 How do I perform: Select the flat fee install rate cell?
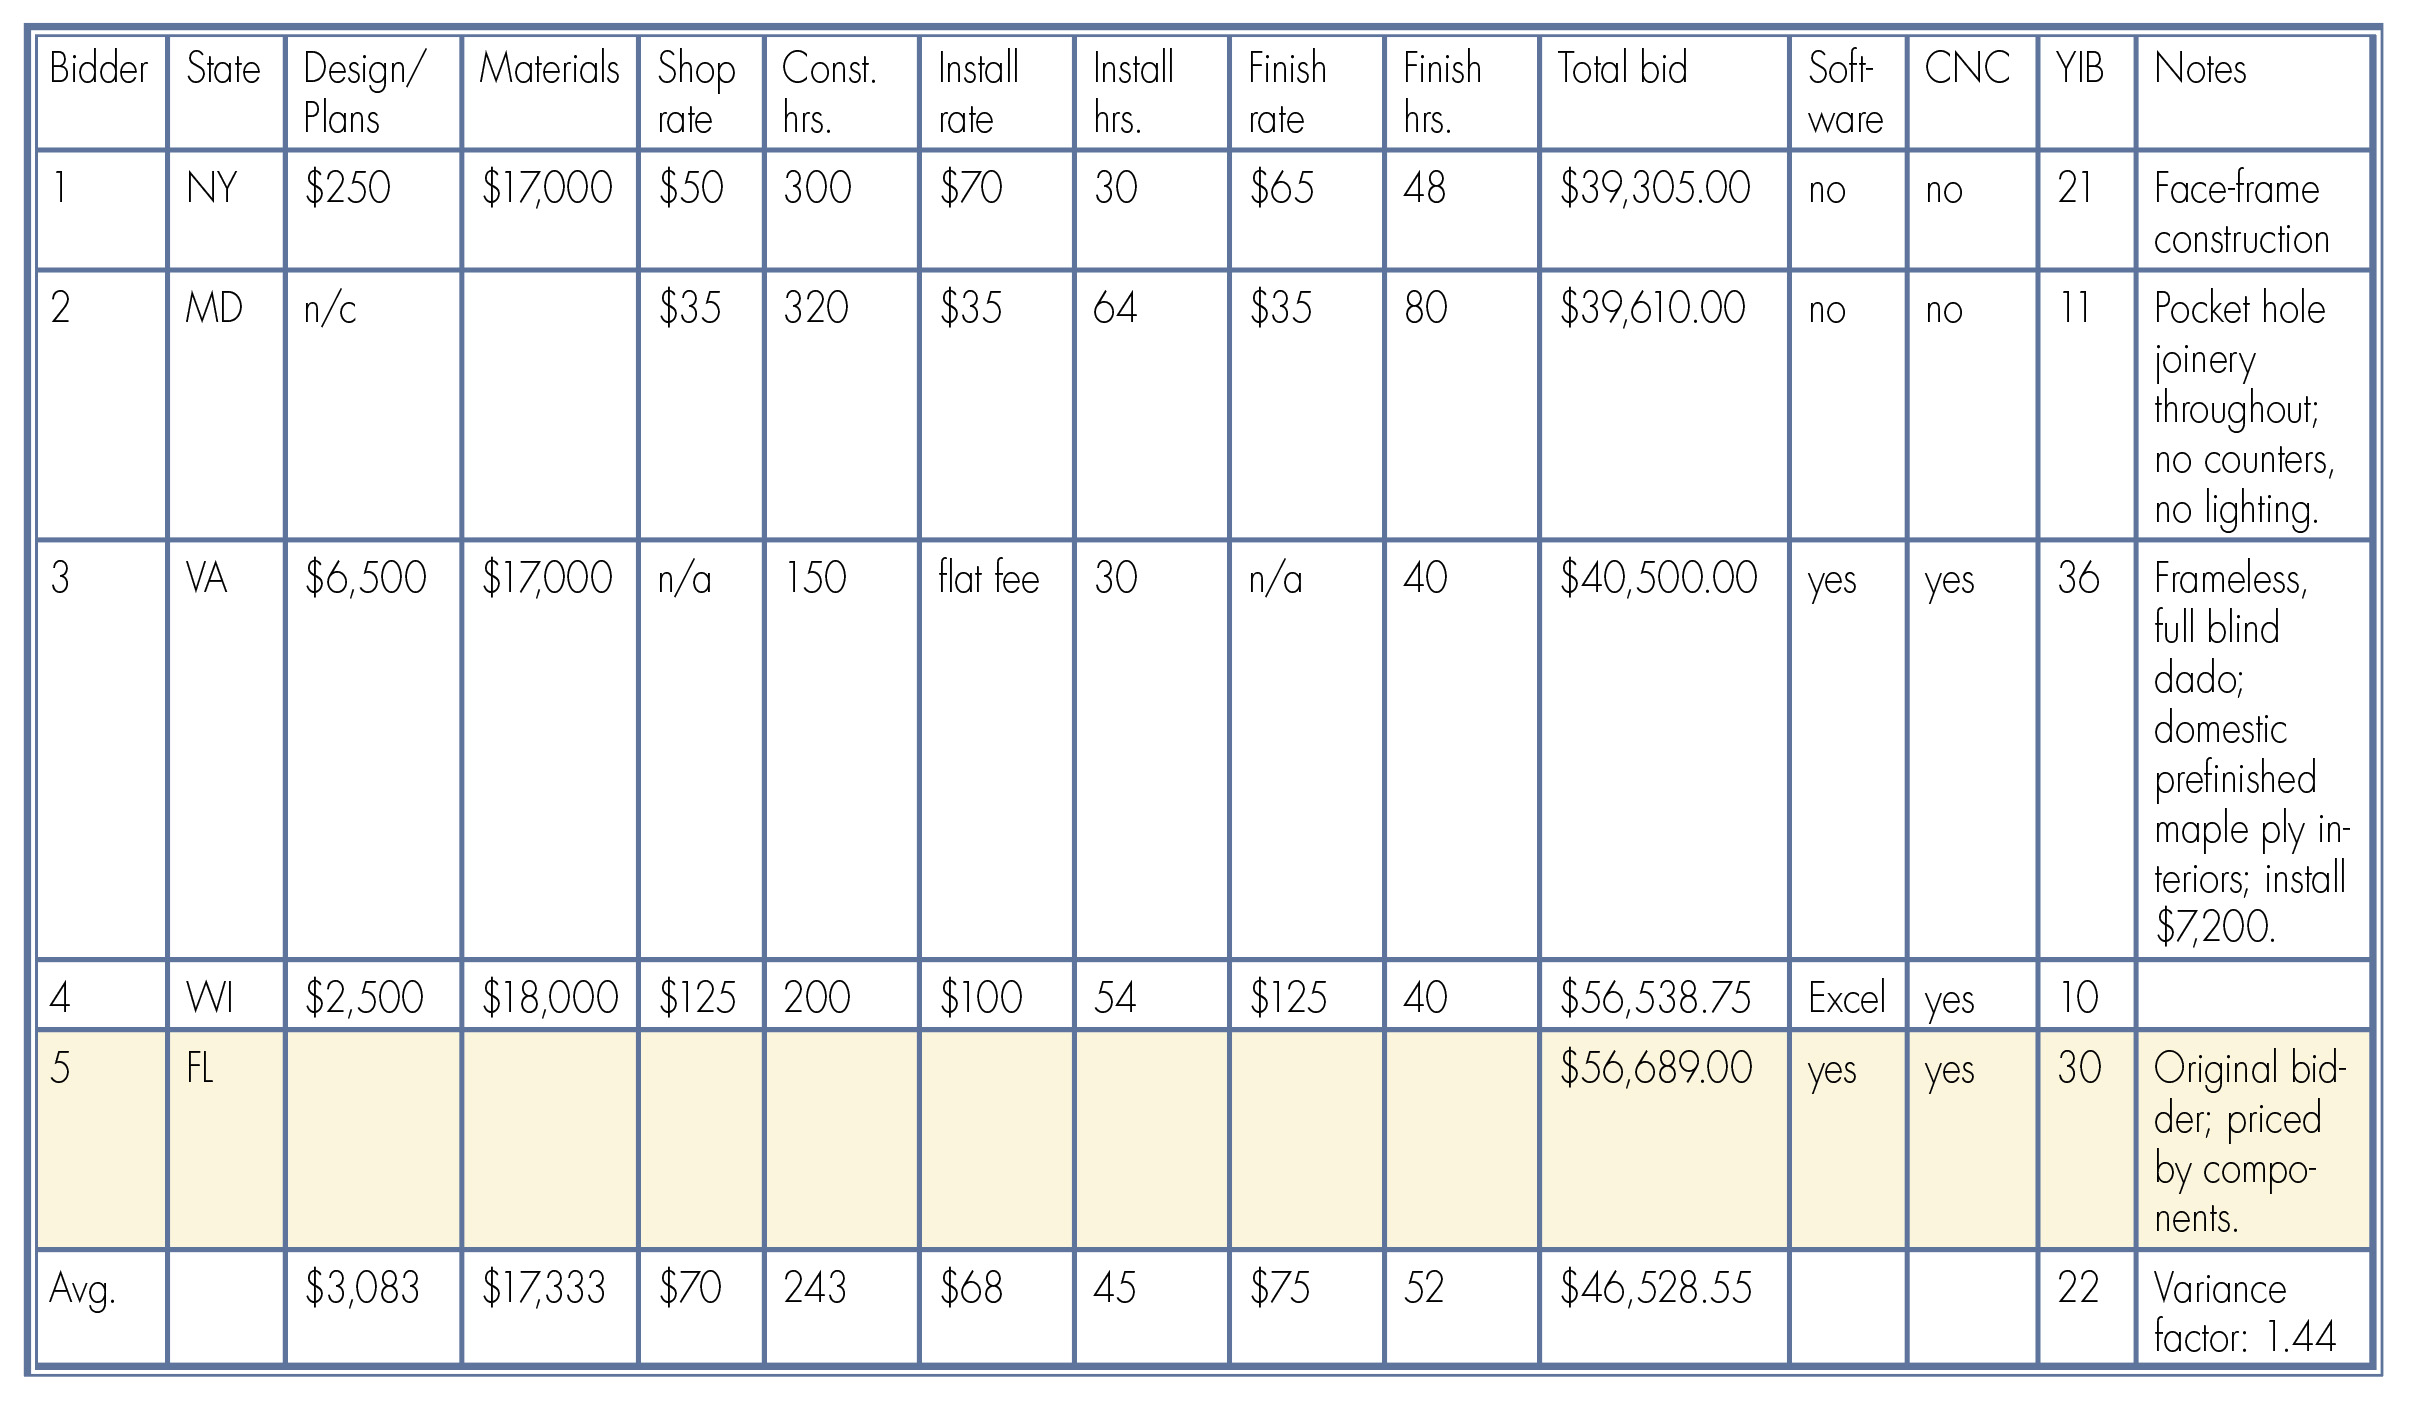point(996,750)
